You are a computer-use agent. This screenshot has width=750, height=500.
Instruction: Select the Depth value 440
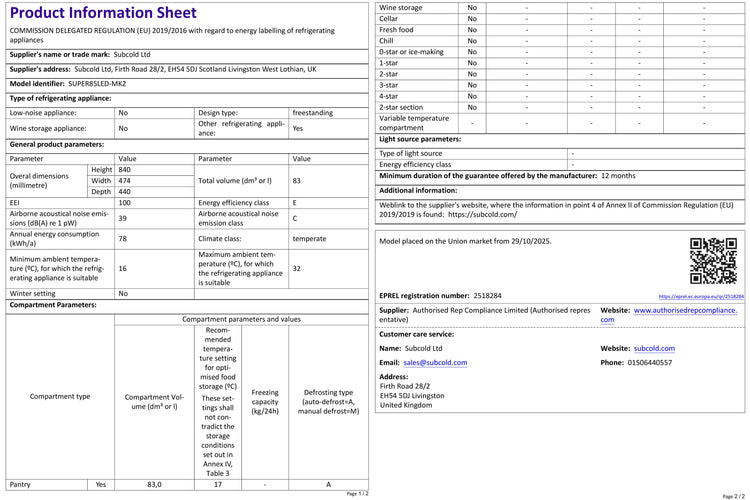click(124, 192)
